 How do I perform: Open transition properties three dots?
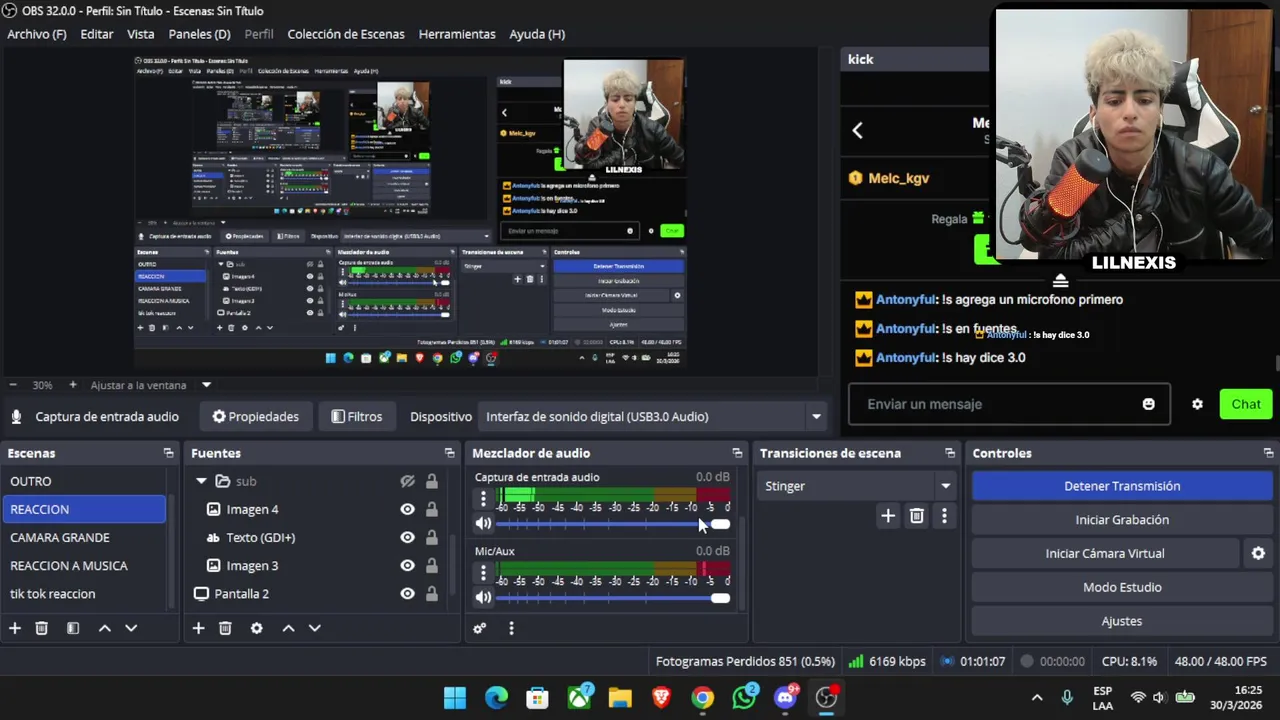tap(944, 516)
